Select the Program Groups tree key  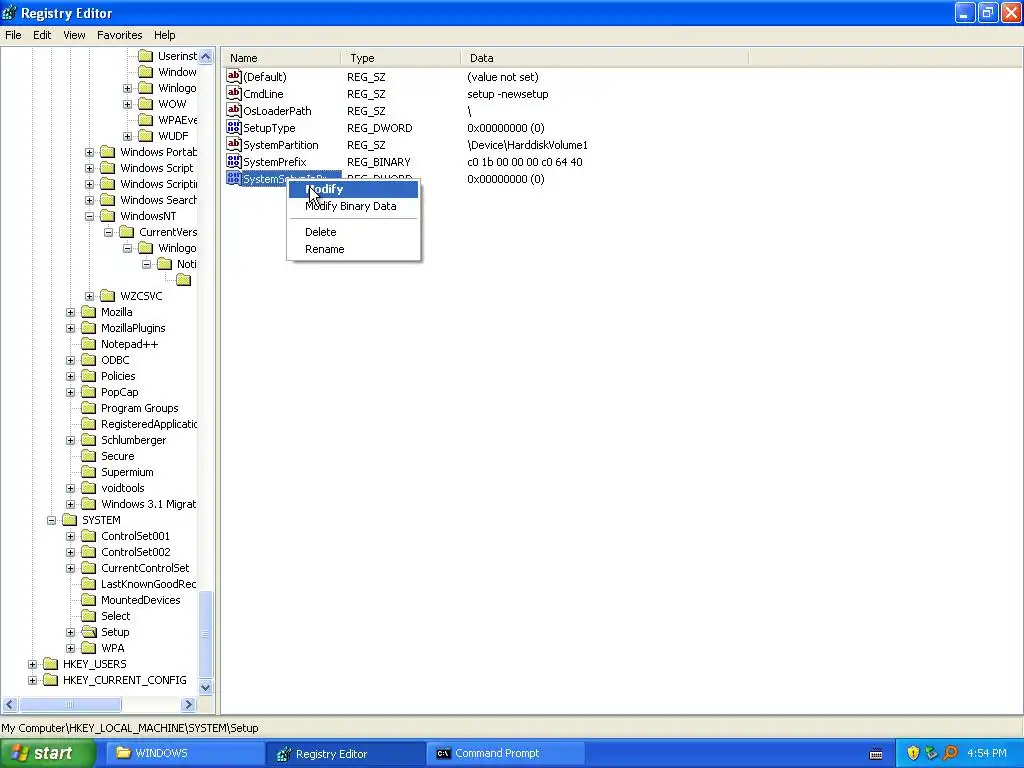click(x=139, y=408)
